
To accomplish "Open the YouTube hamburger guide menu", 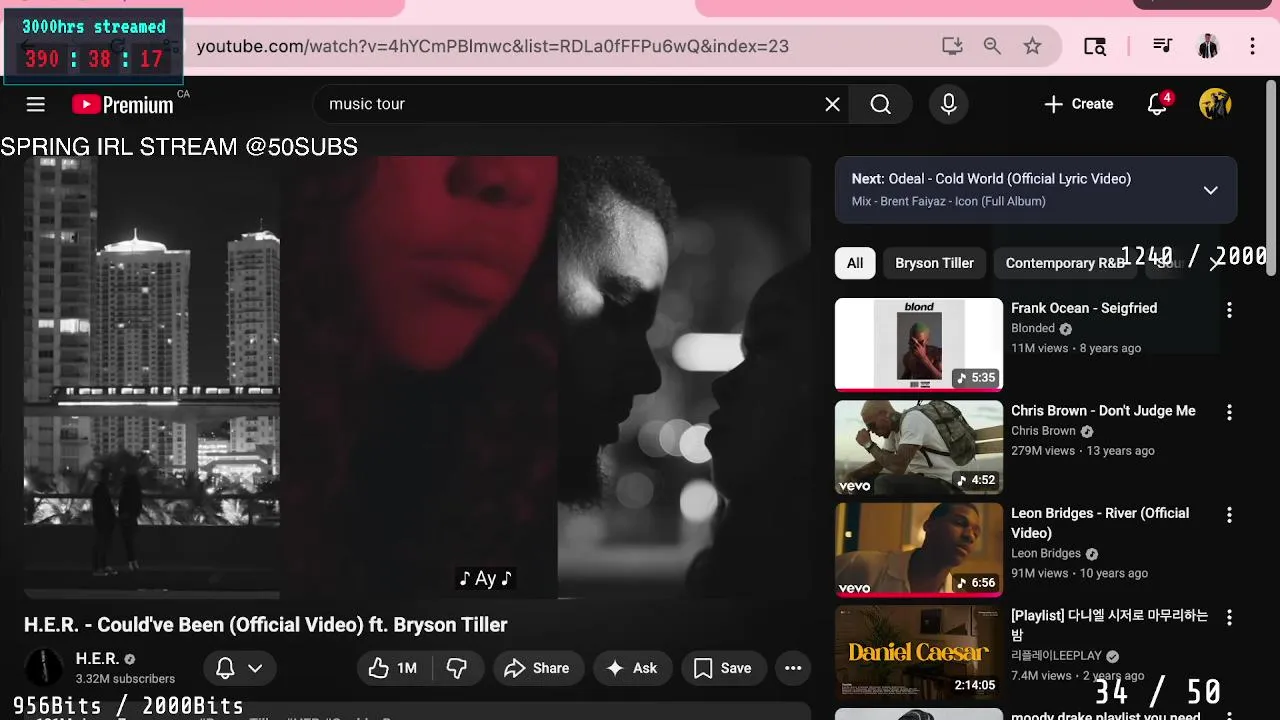I will [36, 104].
